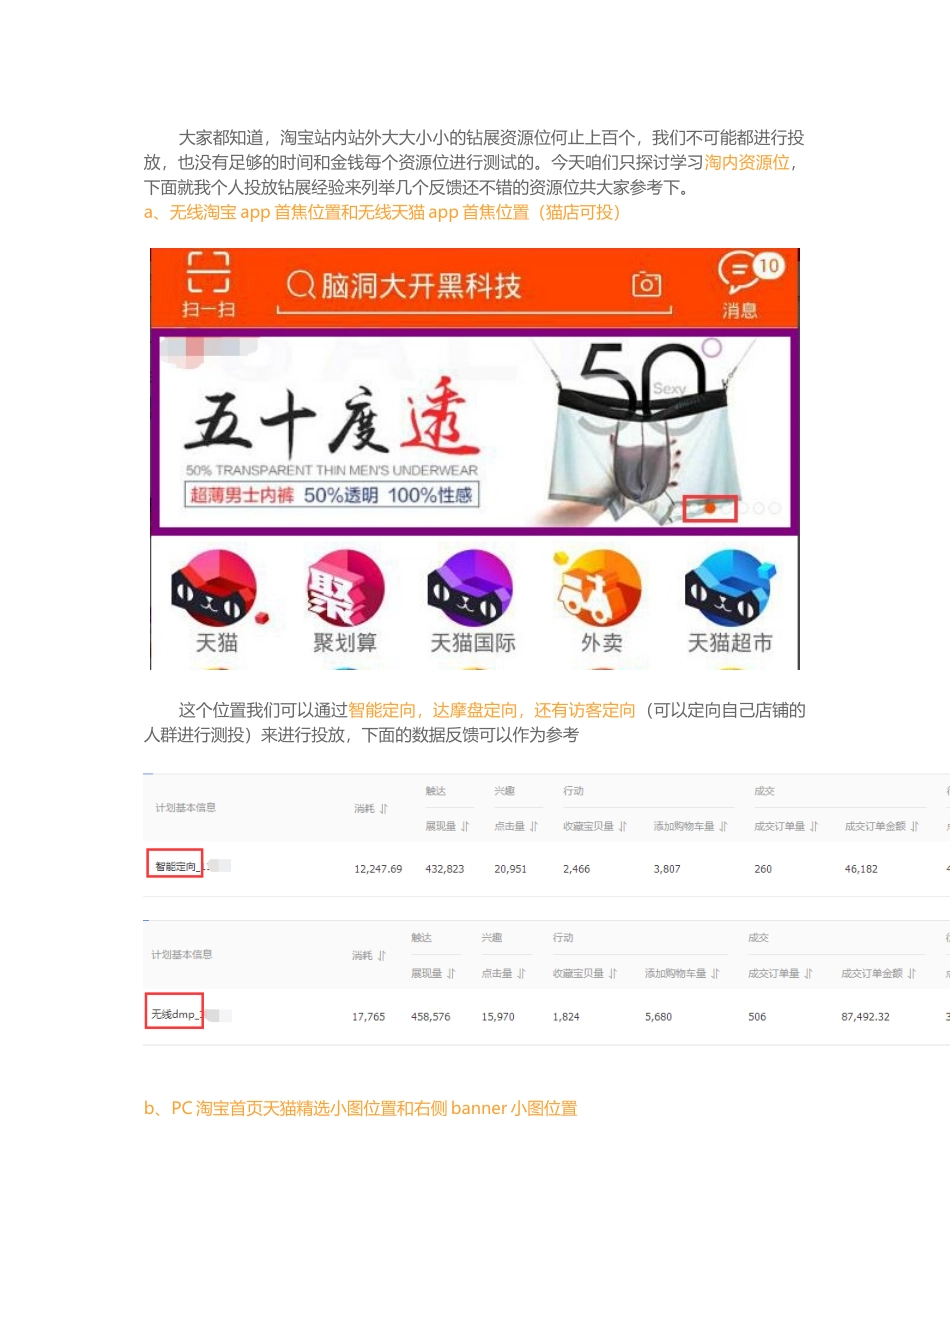Click the 458,576 impressions value
The image size is (950, 1344).
point(431,1017)
